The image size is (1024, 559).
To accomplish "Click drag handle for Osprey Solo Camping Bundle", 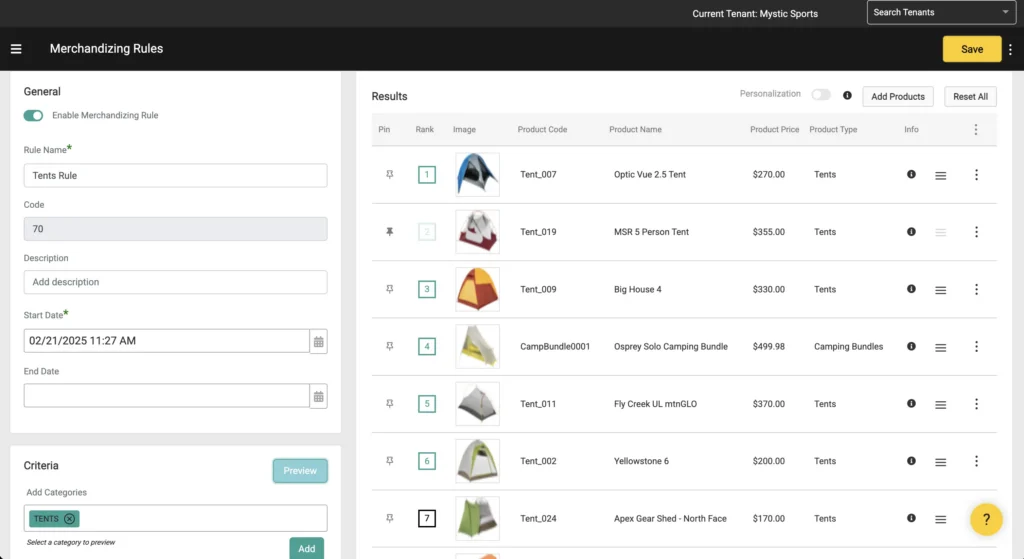I will pos(940,347).
